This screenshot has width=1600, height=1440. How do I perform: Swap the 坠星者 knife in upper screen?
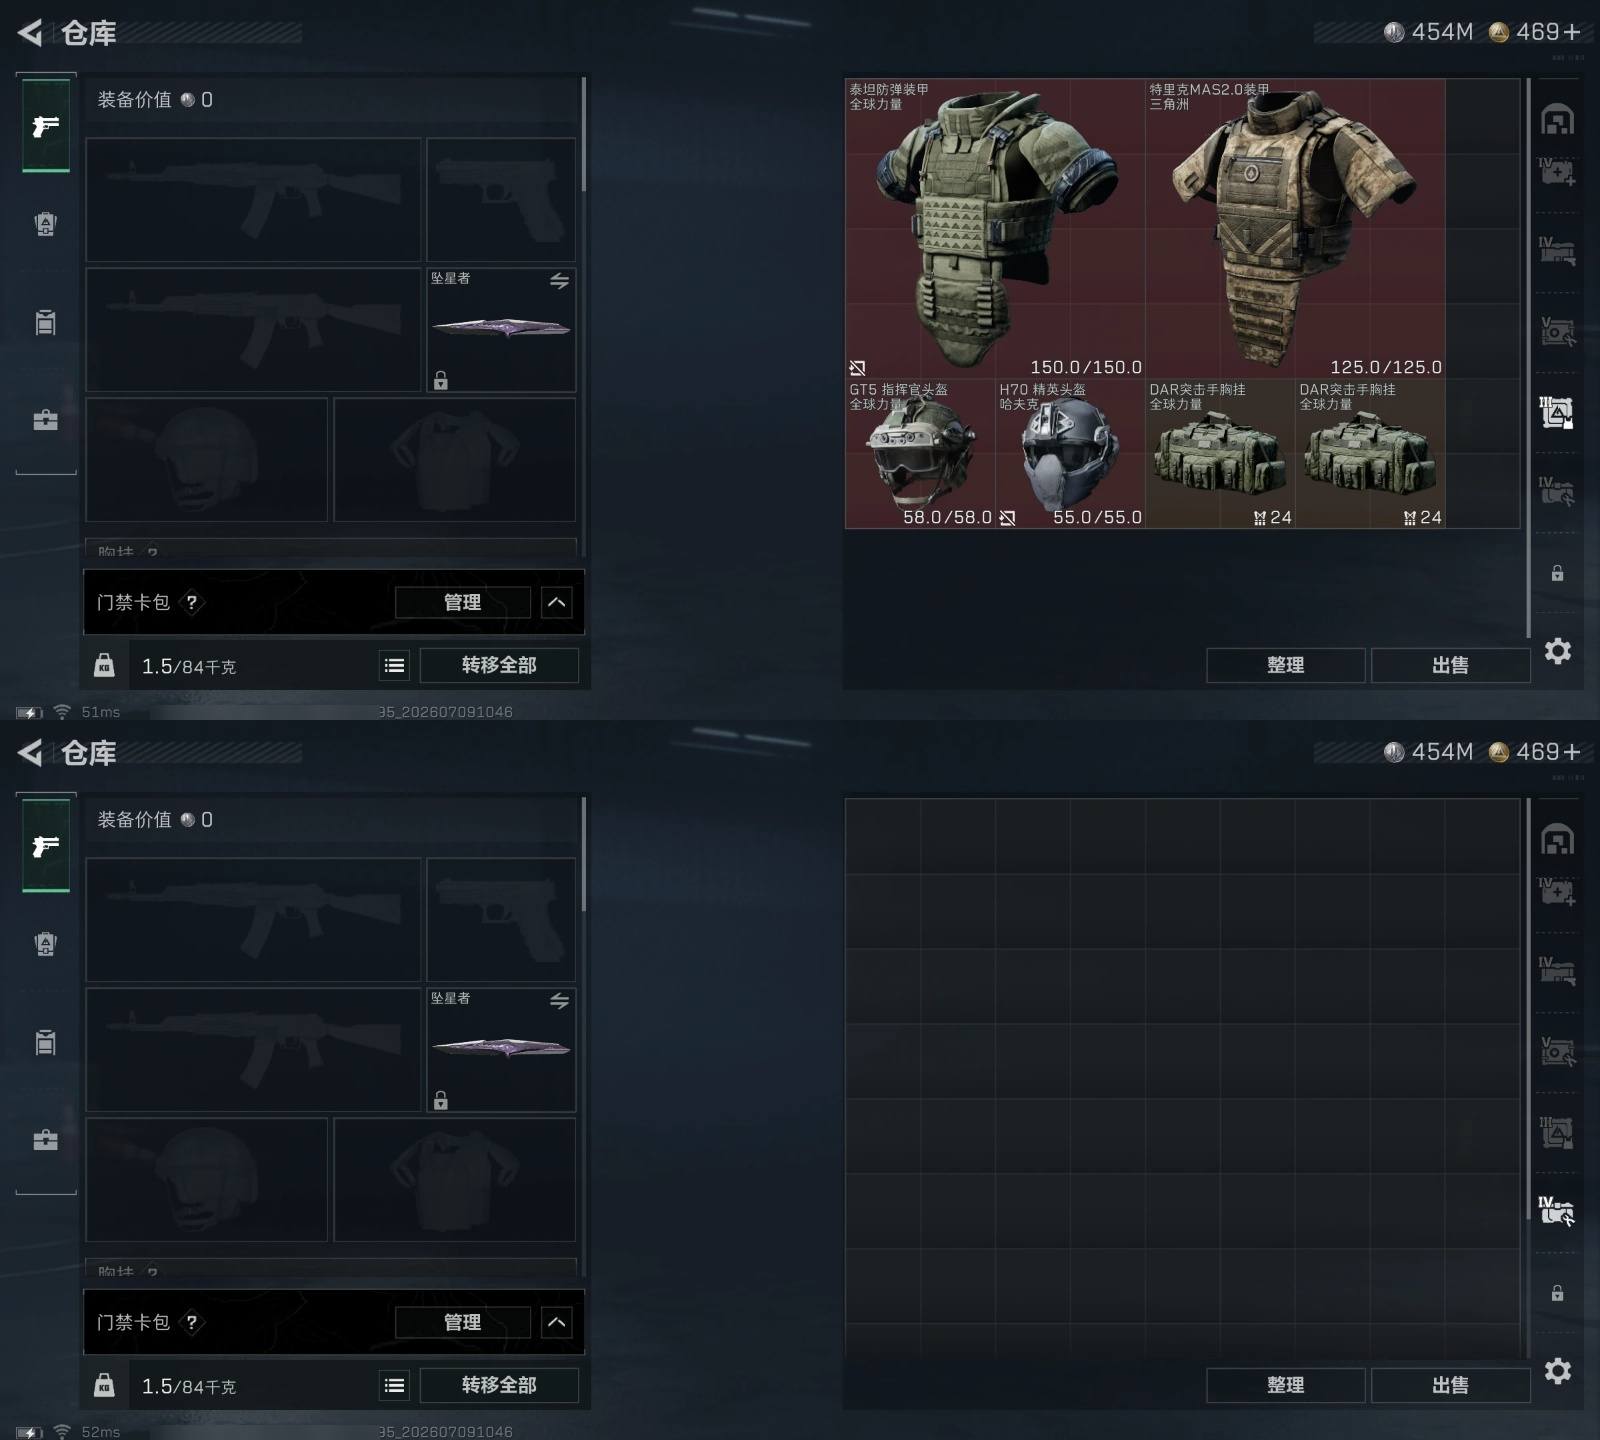559,281
